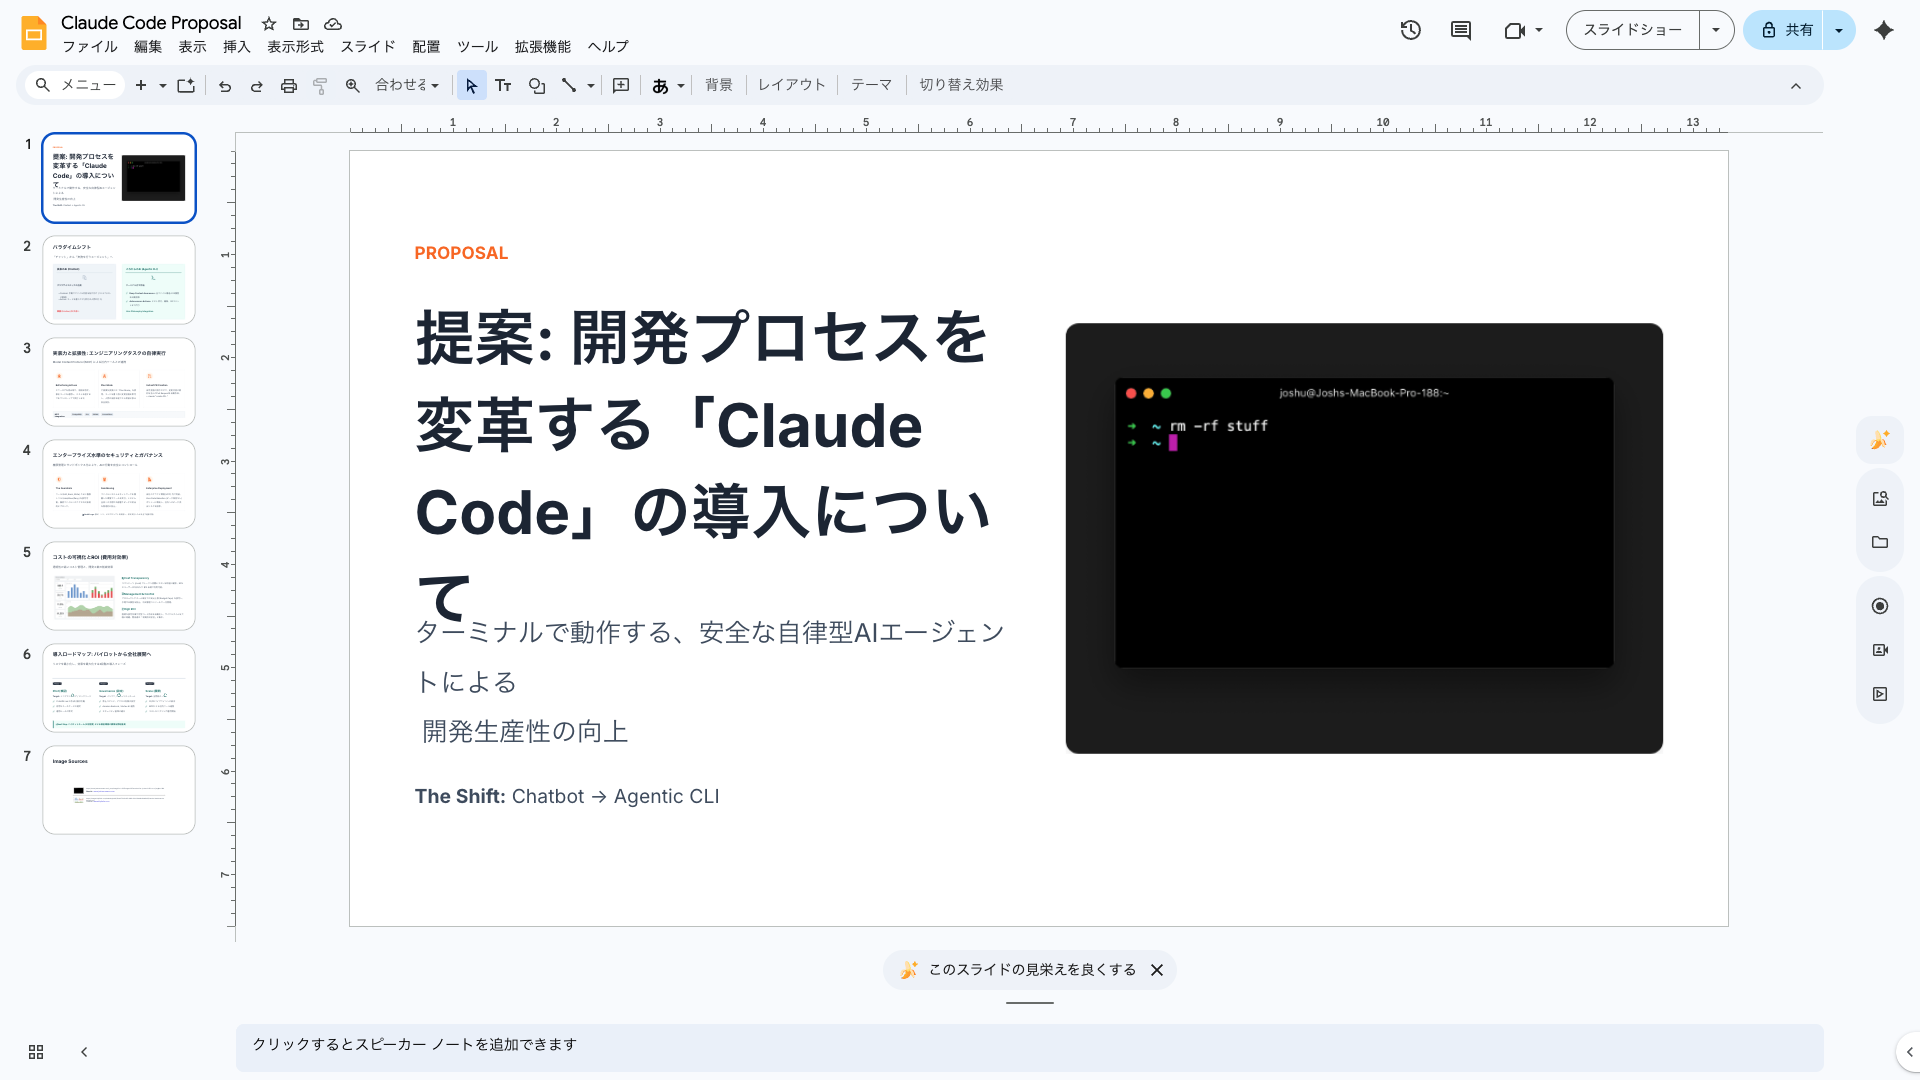This screenshot has width=1920, height=1080.
Task: Open the Gemini AI sidebar sparkle icon
Action: (1884, 30)
